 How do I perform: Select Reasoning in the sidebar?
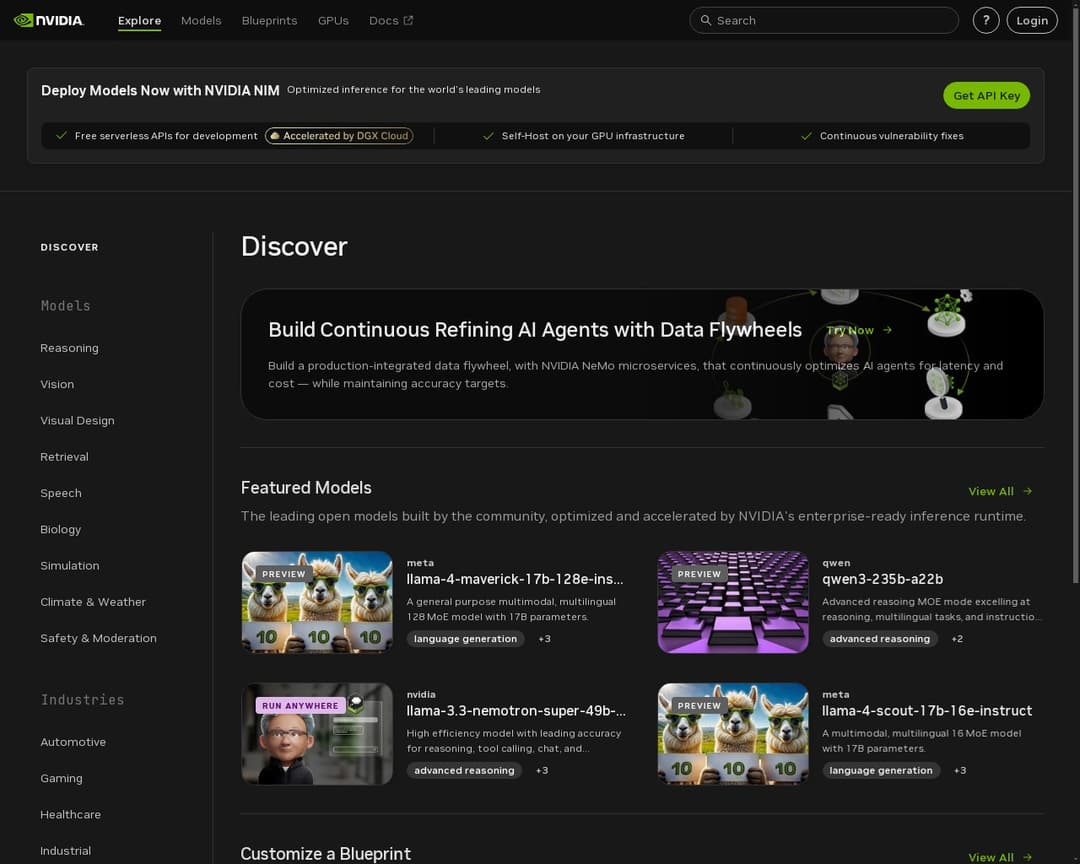point(69,348)
